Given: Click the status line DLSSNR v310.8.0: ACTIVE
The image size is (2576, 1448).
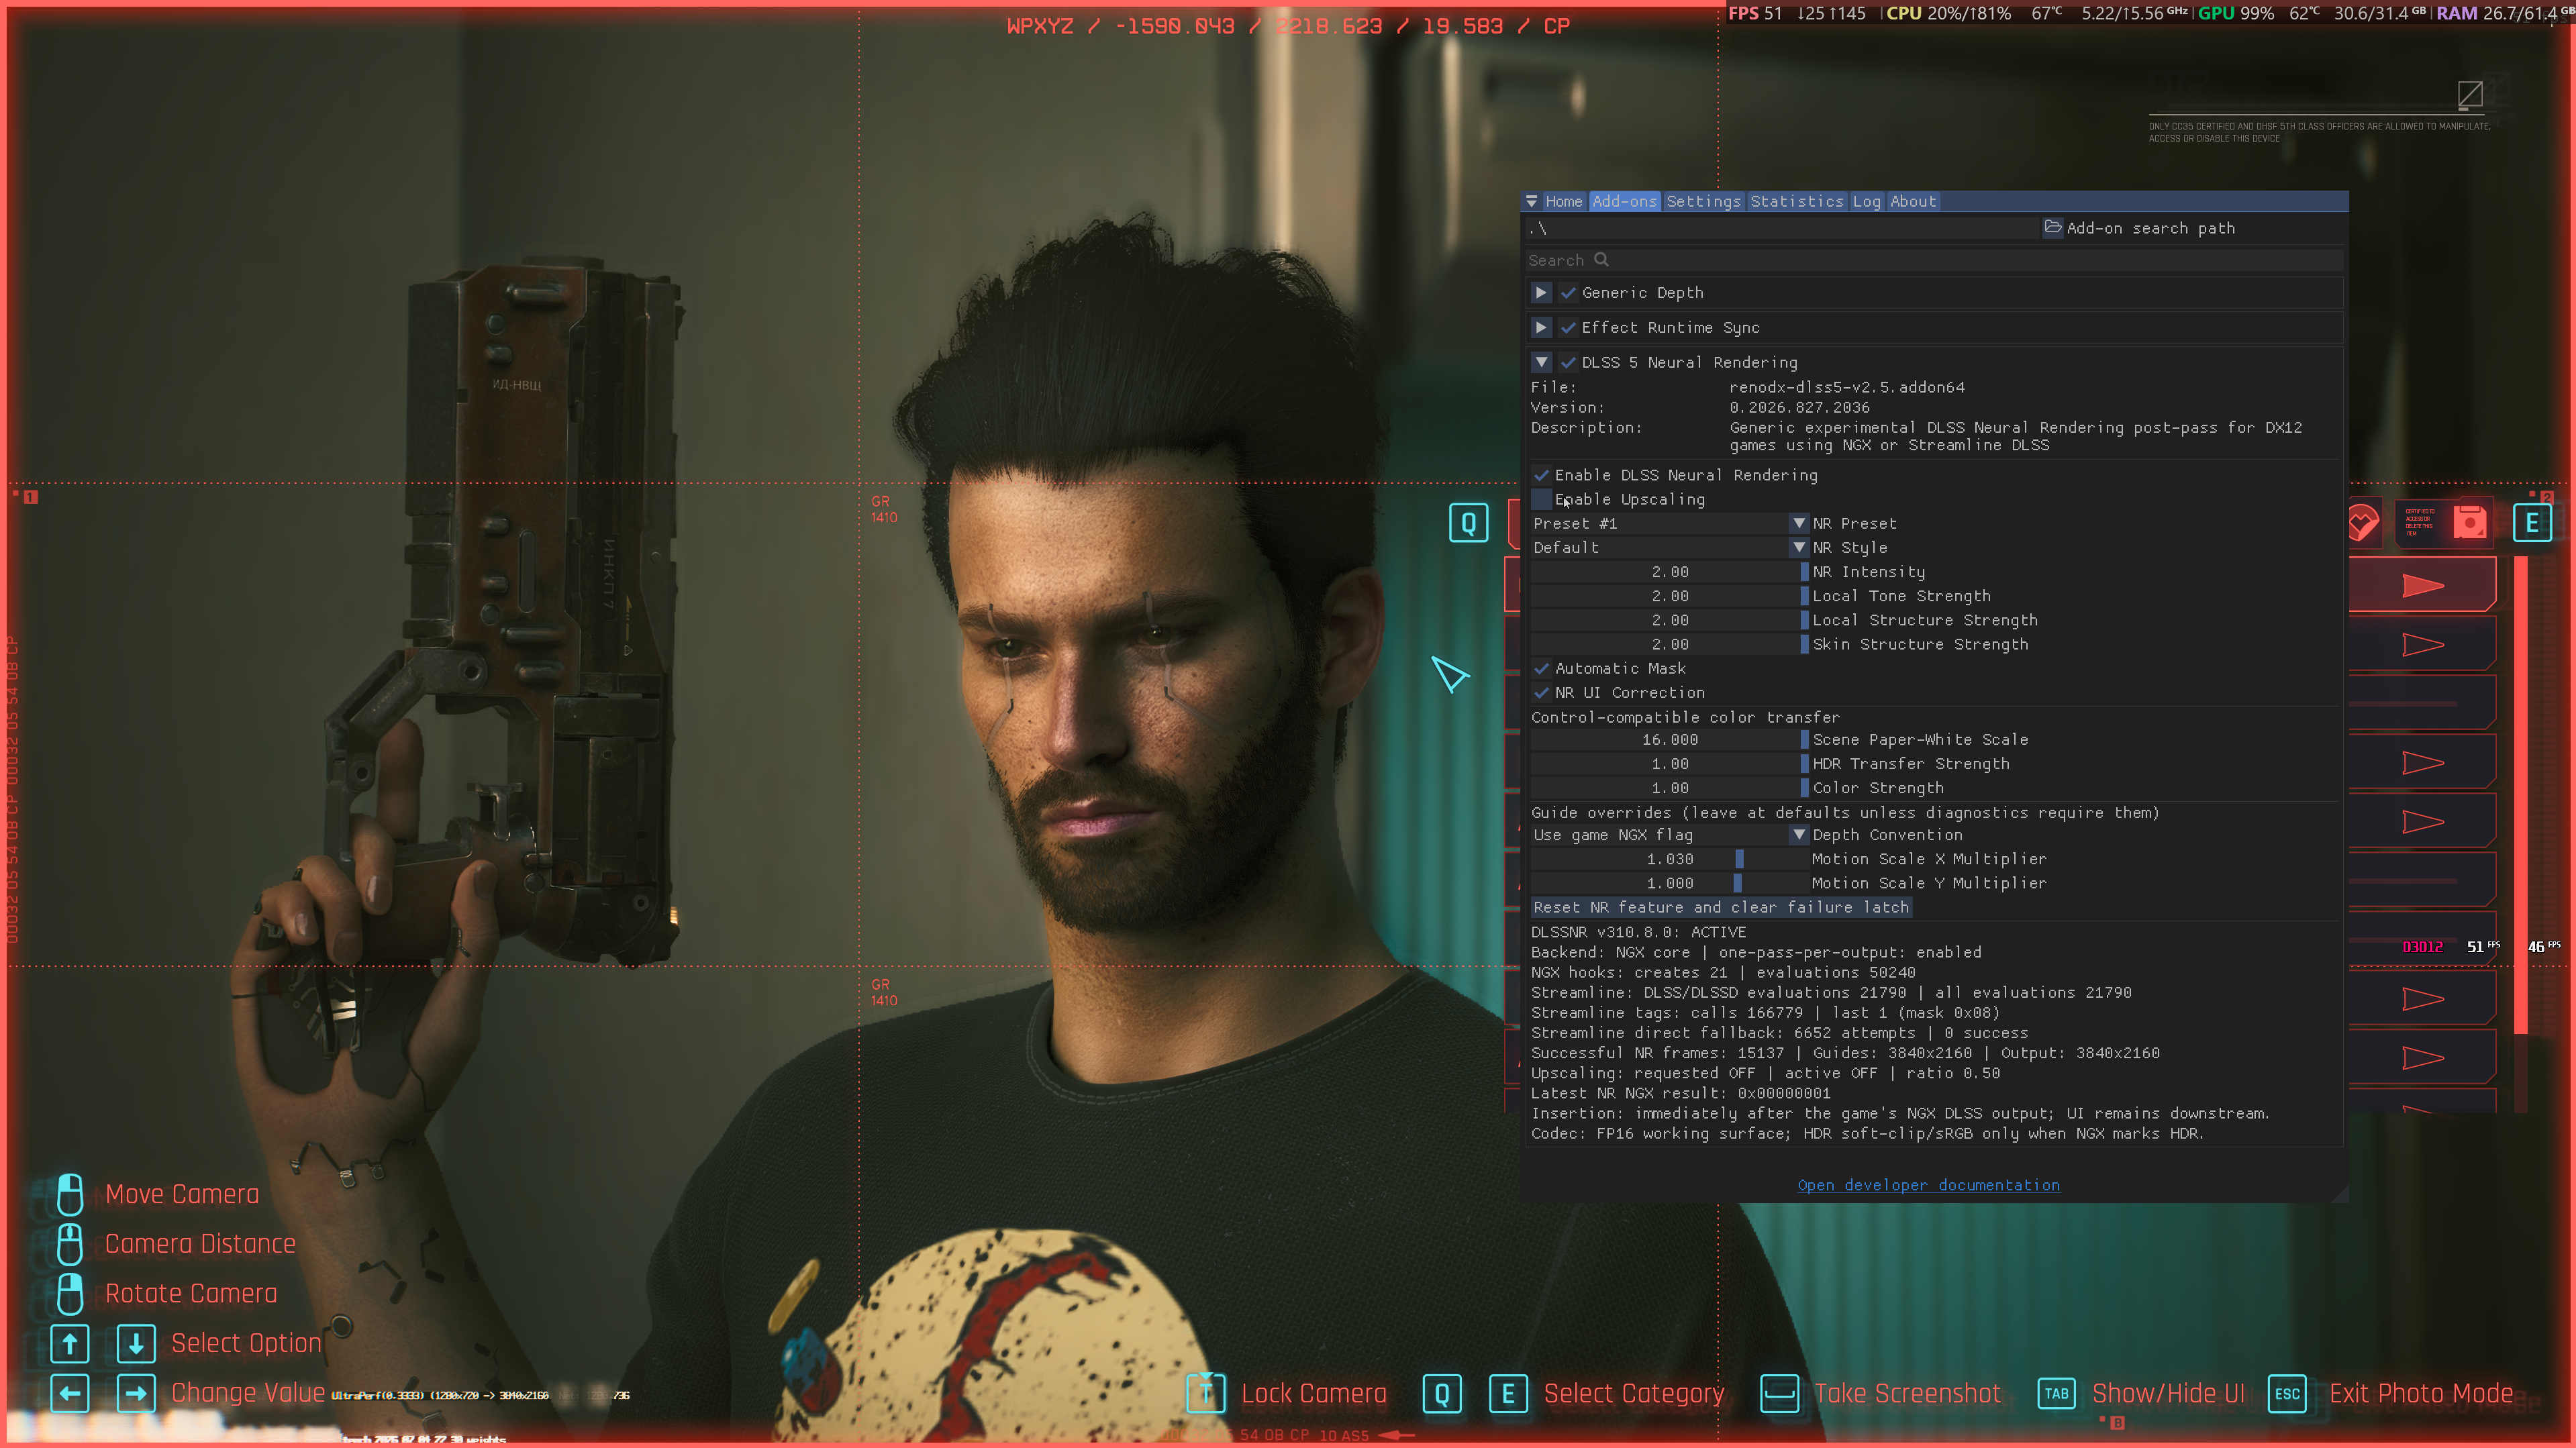Looking at the screenshot, I should tap(1638, 932).
